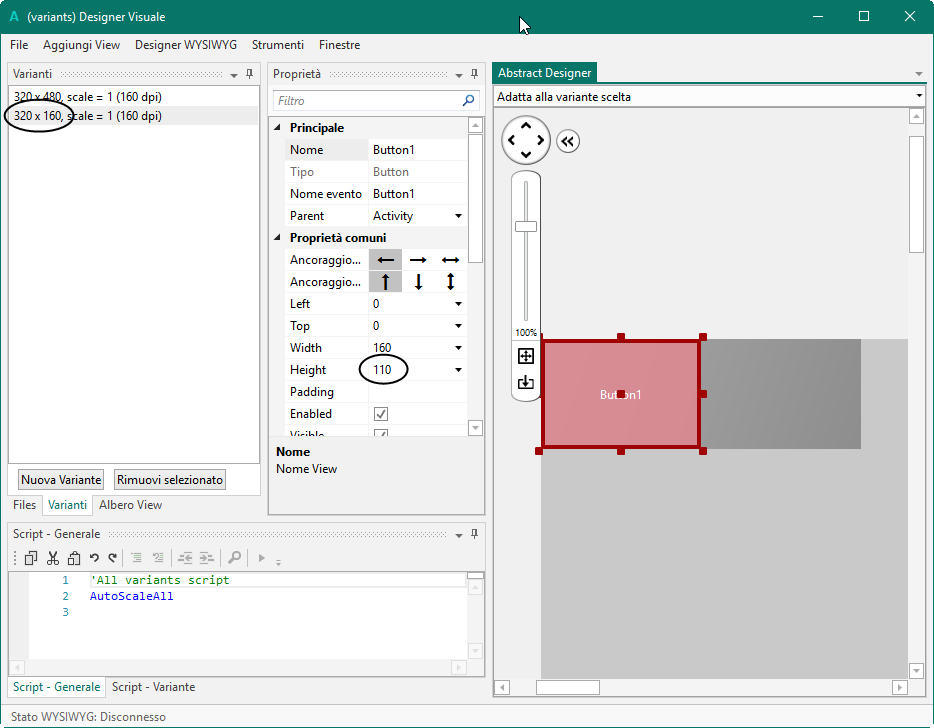This screenshot has height=728, width=934.
Task: Collapse the Proprietà comuni section
Action: pos(278,238)
